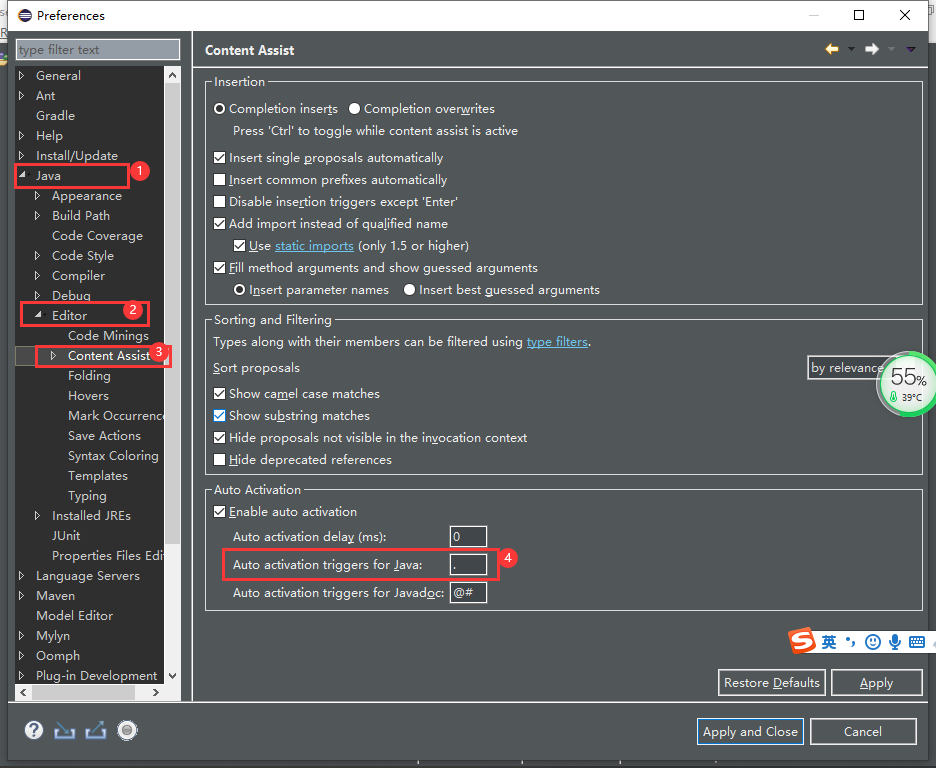Click the Auto activation delay field
Screen dimensions: 936x768
point(468,536)
